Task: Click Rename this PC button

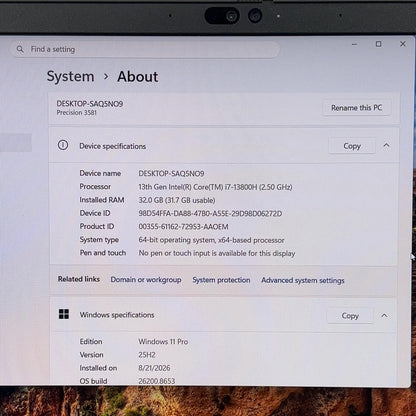Action: click(x=356, y=108)
